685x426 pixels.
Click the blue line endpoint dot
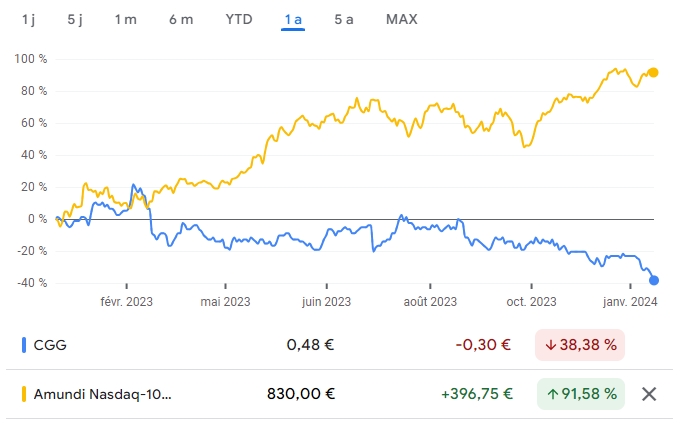(653, 280)
